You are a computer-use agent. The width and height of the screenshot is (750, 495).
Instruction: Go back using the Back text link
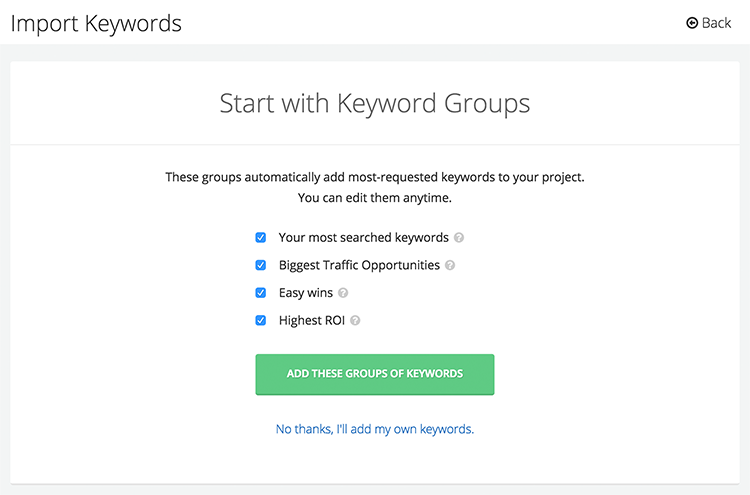tap(716, 23)
